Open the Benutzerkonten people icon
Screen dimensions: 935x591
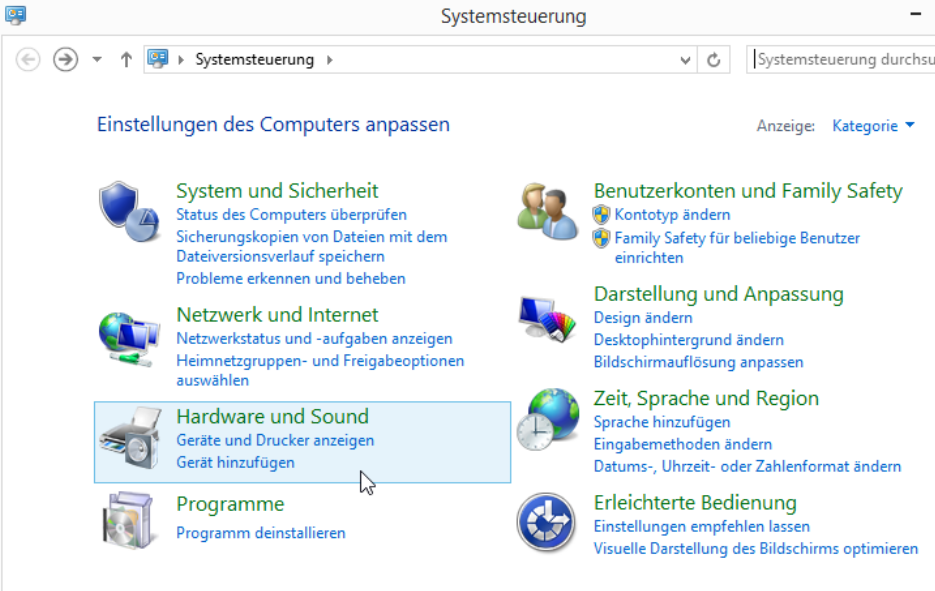[547, 212]
